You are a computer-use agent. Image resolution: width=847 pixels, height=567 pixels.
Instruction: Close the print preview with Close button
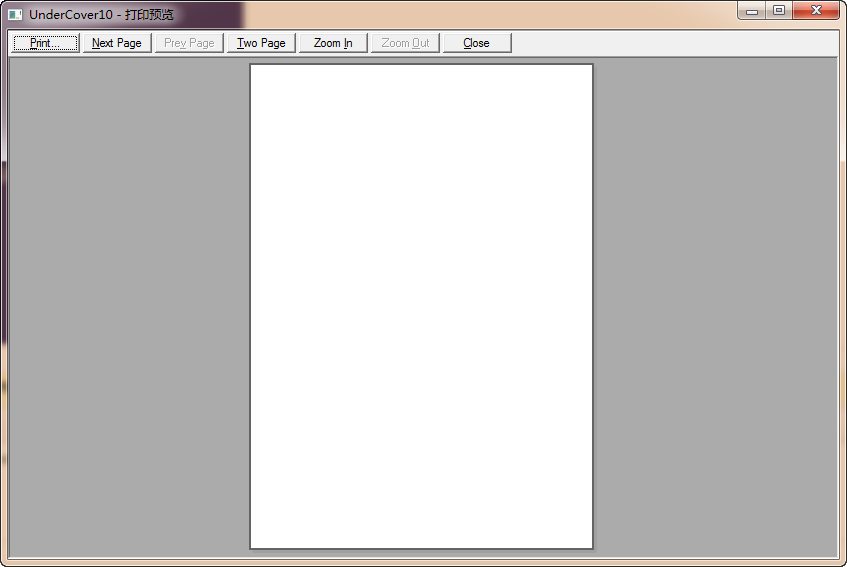pyautogui.click(x=476, y=43)
